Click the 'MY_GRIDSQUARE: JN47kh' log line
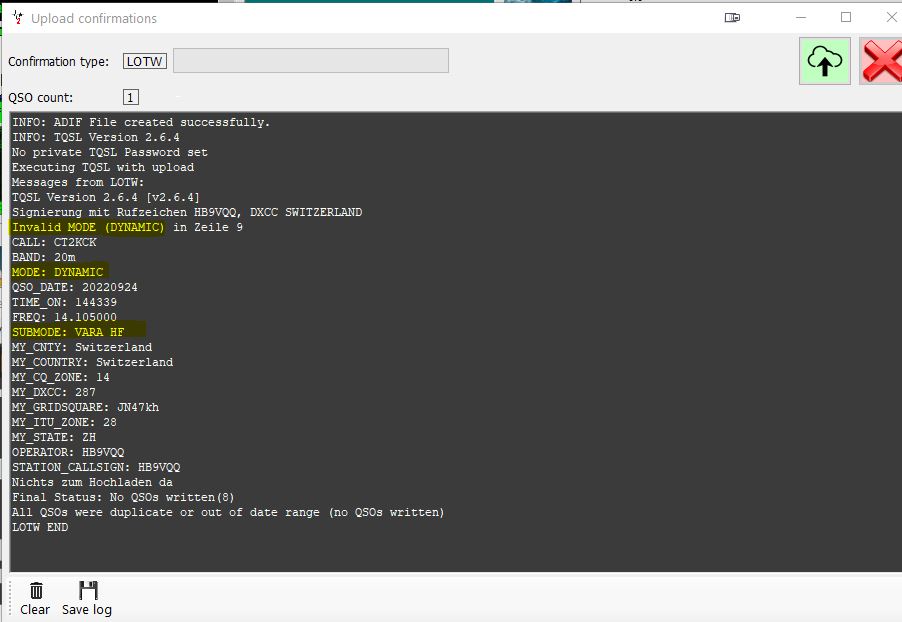 (x=86, y=407)
